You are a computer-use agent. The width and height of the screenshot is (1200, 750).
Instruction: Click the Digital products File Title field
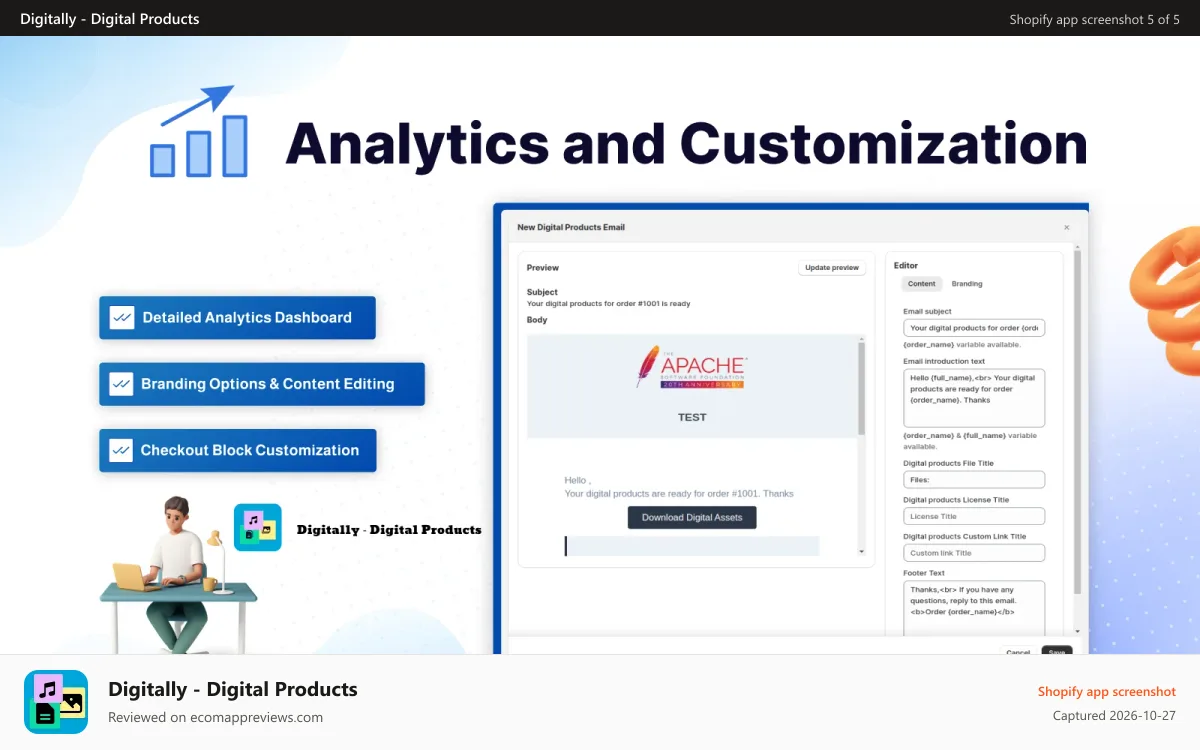click(x=974, y=480)
